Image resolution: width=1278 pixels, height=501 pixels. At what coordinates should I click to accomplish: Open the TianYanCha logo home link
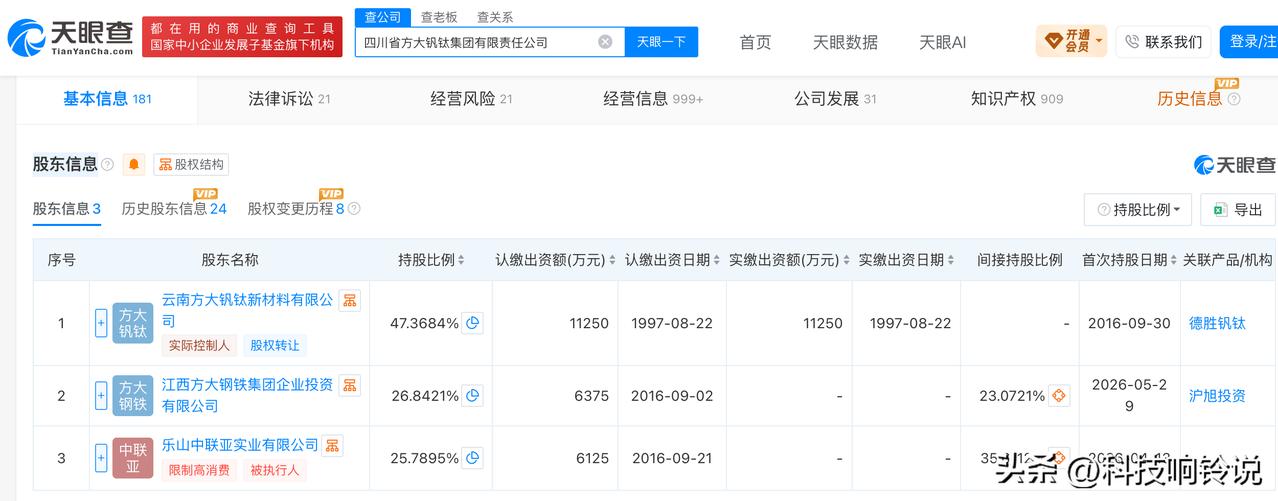coord(71,38)
